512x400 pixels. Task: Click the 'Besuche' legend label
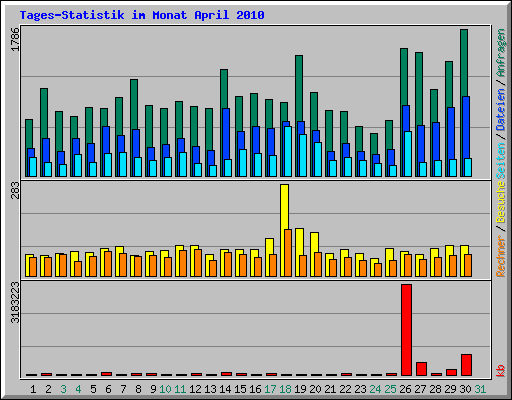(501, 202)
